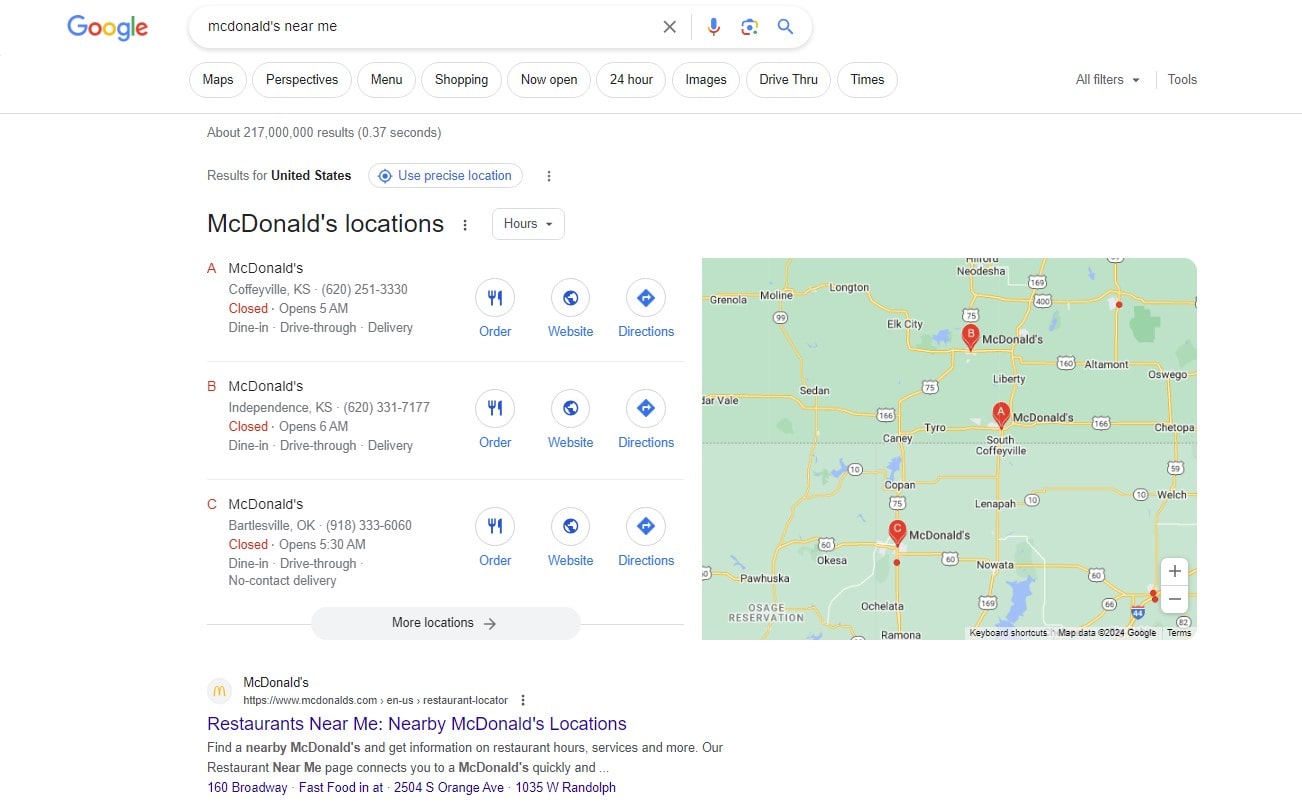The image size is (1302, 805).
Task: Open three-dot menu beside Use precise location
Action: [548, 176]
